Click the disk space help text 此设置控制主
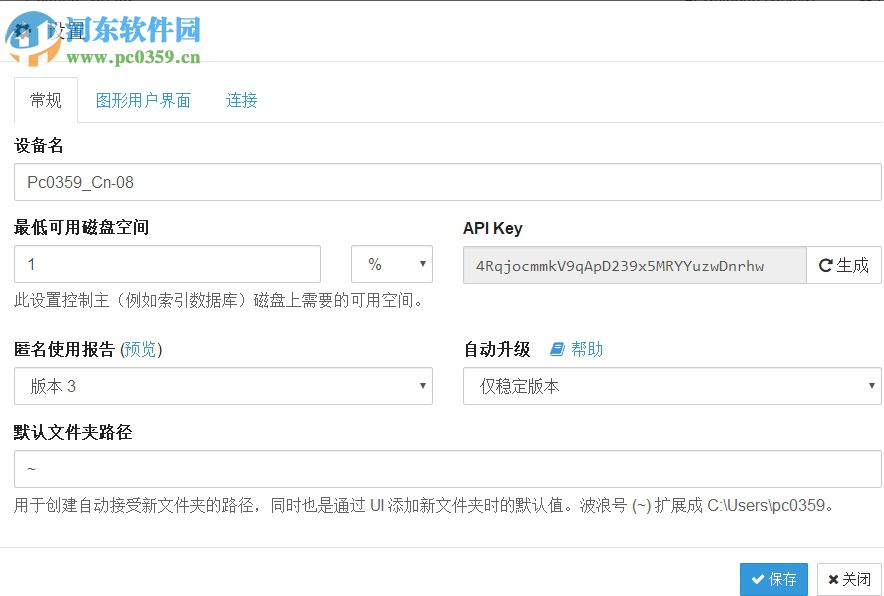The height and width of the screenshot is (596, 884). [219, 300]
